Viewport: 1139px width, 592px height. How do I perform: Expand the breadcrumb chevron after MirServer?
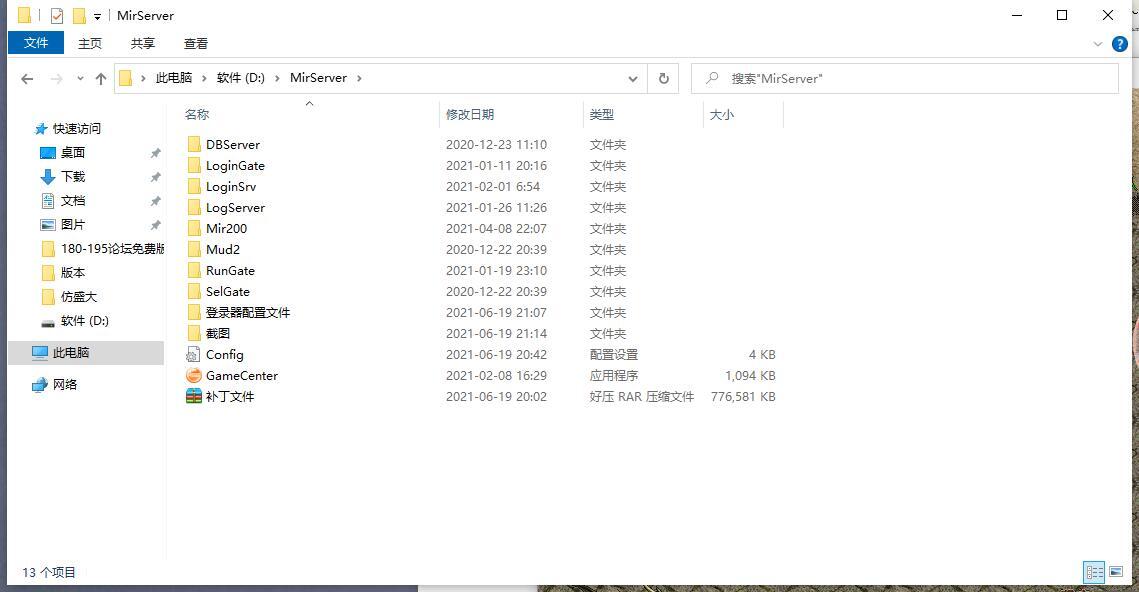point(359,77)
